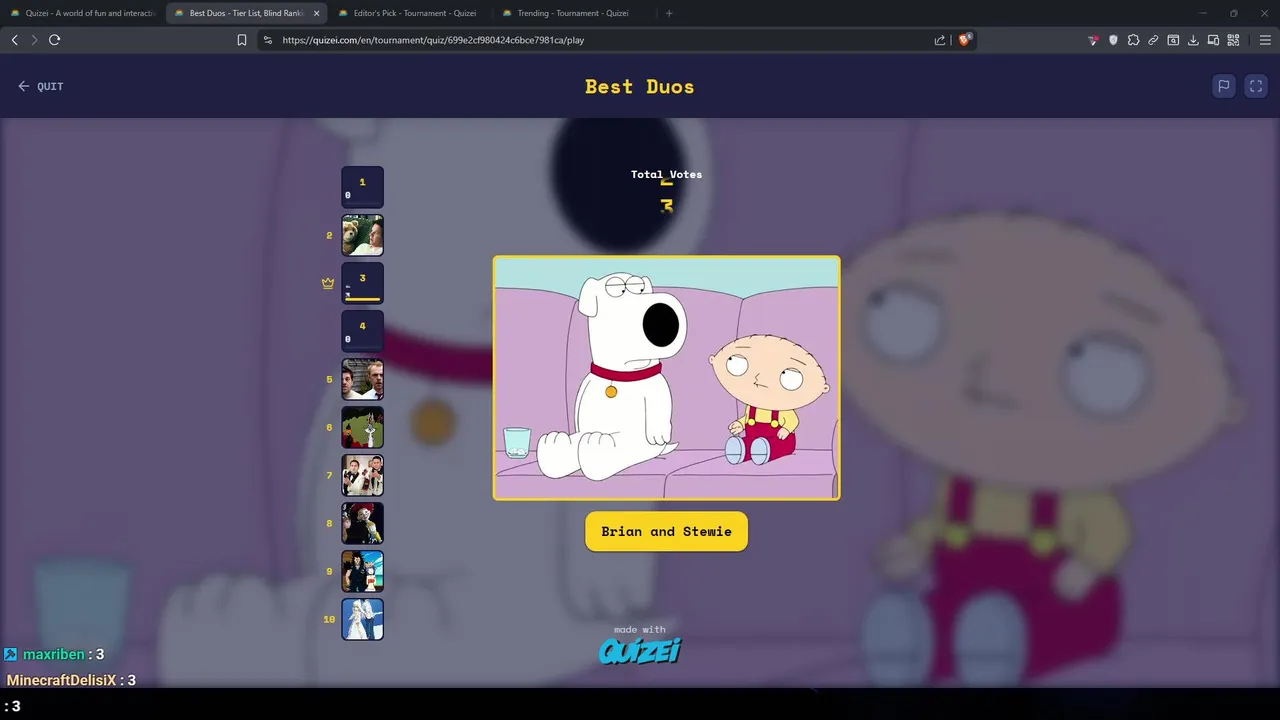Click the Best Duos title
The width and height of the screenshot is (1280, 720).
(640, 86)
